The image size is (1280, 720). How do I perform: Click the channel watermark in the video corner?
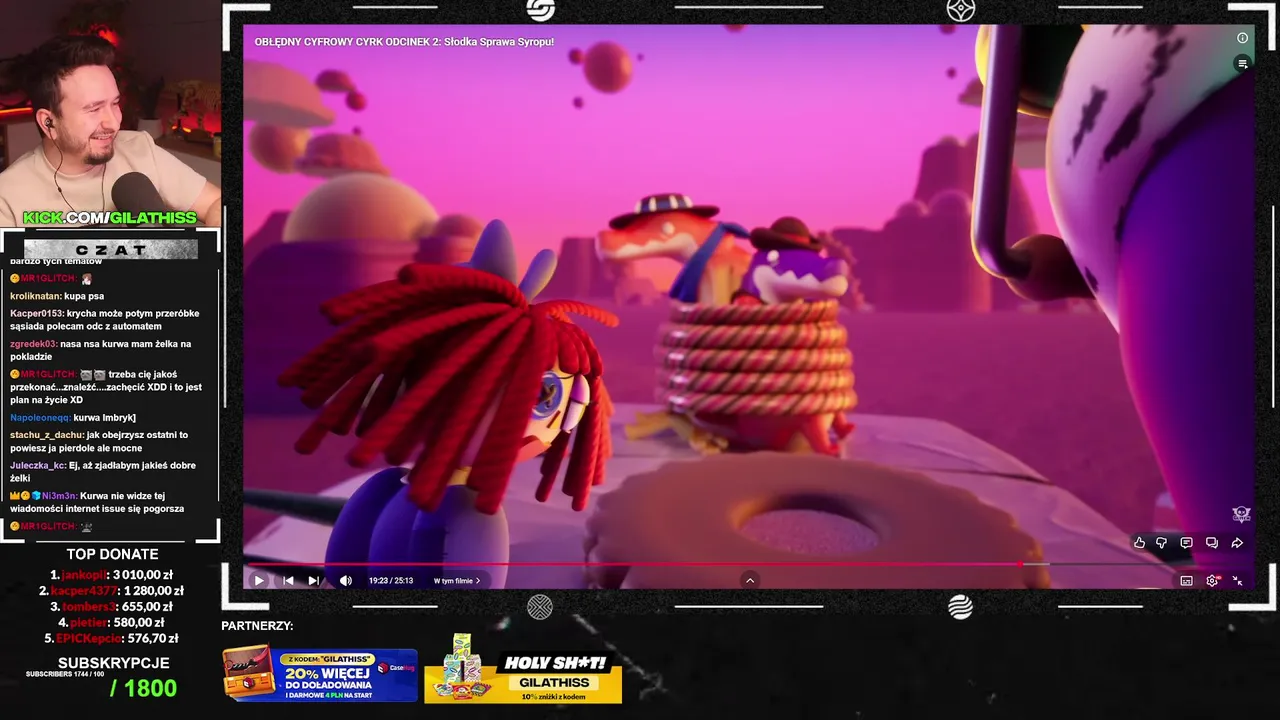pyautogui.click(x=1241, y=515)
